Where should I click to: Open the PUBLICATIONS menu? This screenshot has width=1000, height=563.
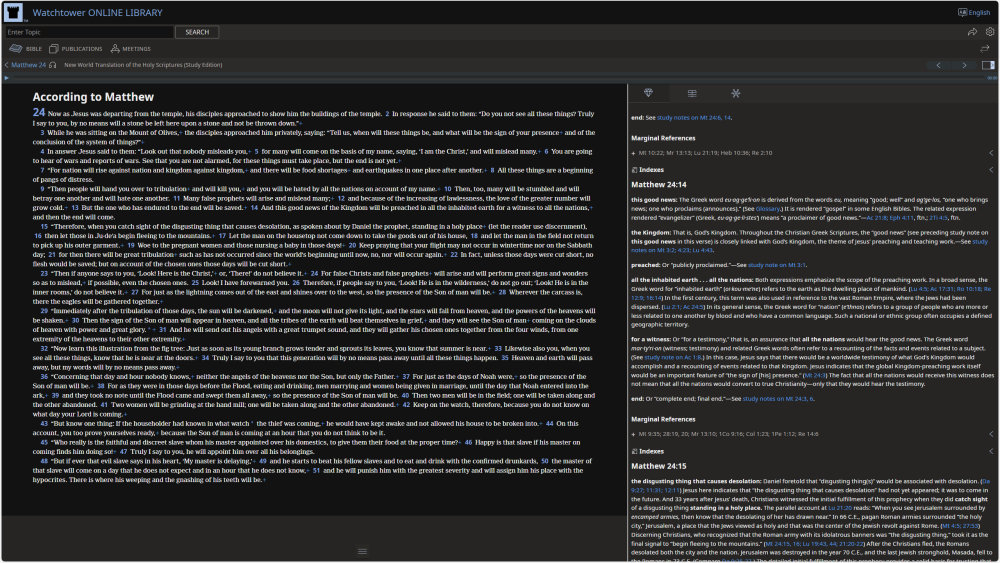(76, 48)
